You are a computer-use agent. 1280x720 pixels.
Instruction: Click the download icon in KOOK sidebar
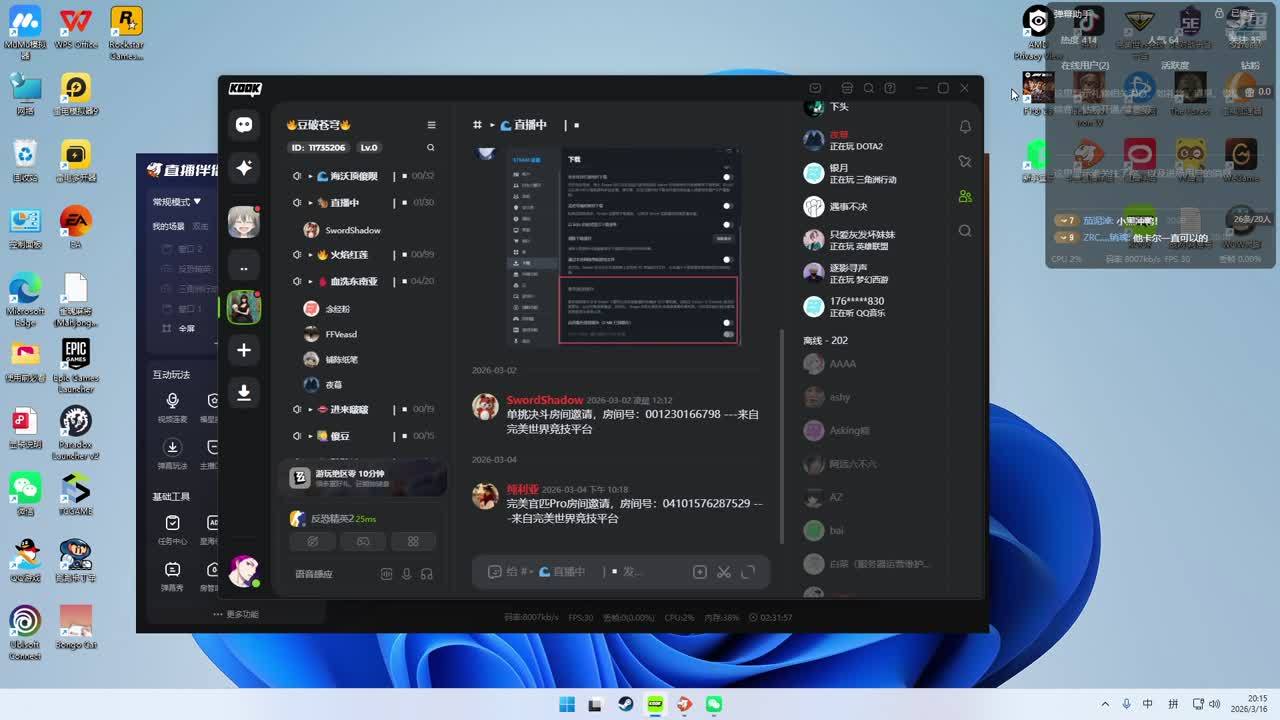243,393
